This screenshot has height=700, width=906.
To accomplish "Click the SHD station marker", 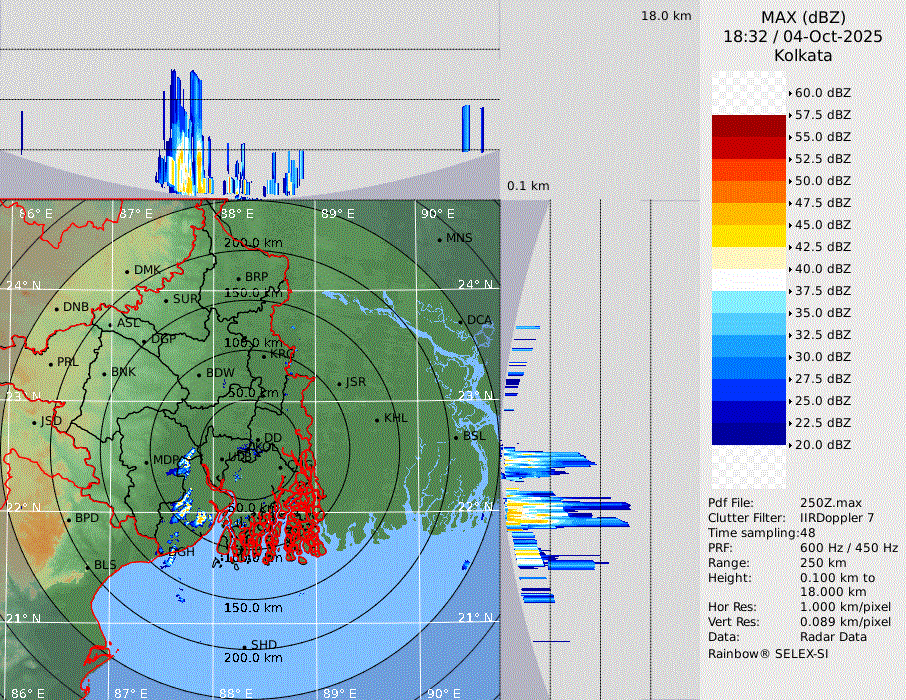I will pyautogui.click(x=244, y=646).
